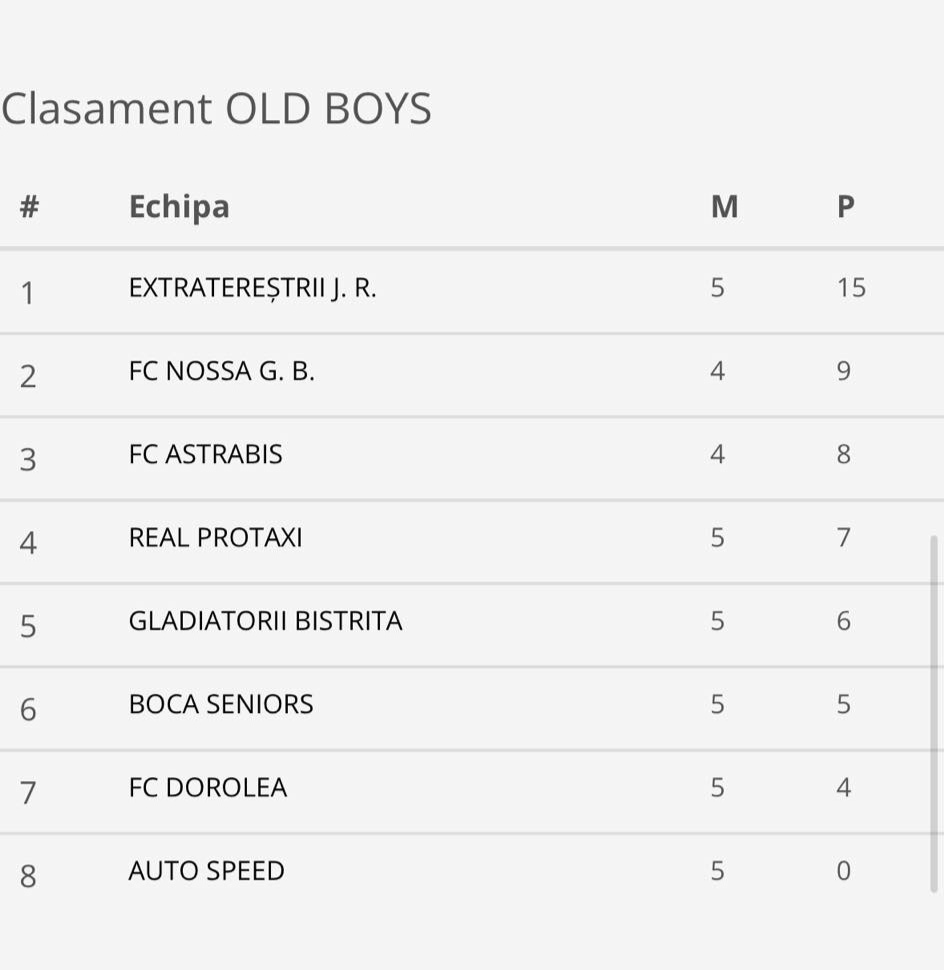
Task: Click the Clasament OLD BOYS heading
Action: click(x=216, y=109)
